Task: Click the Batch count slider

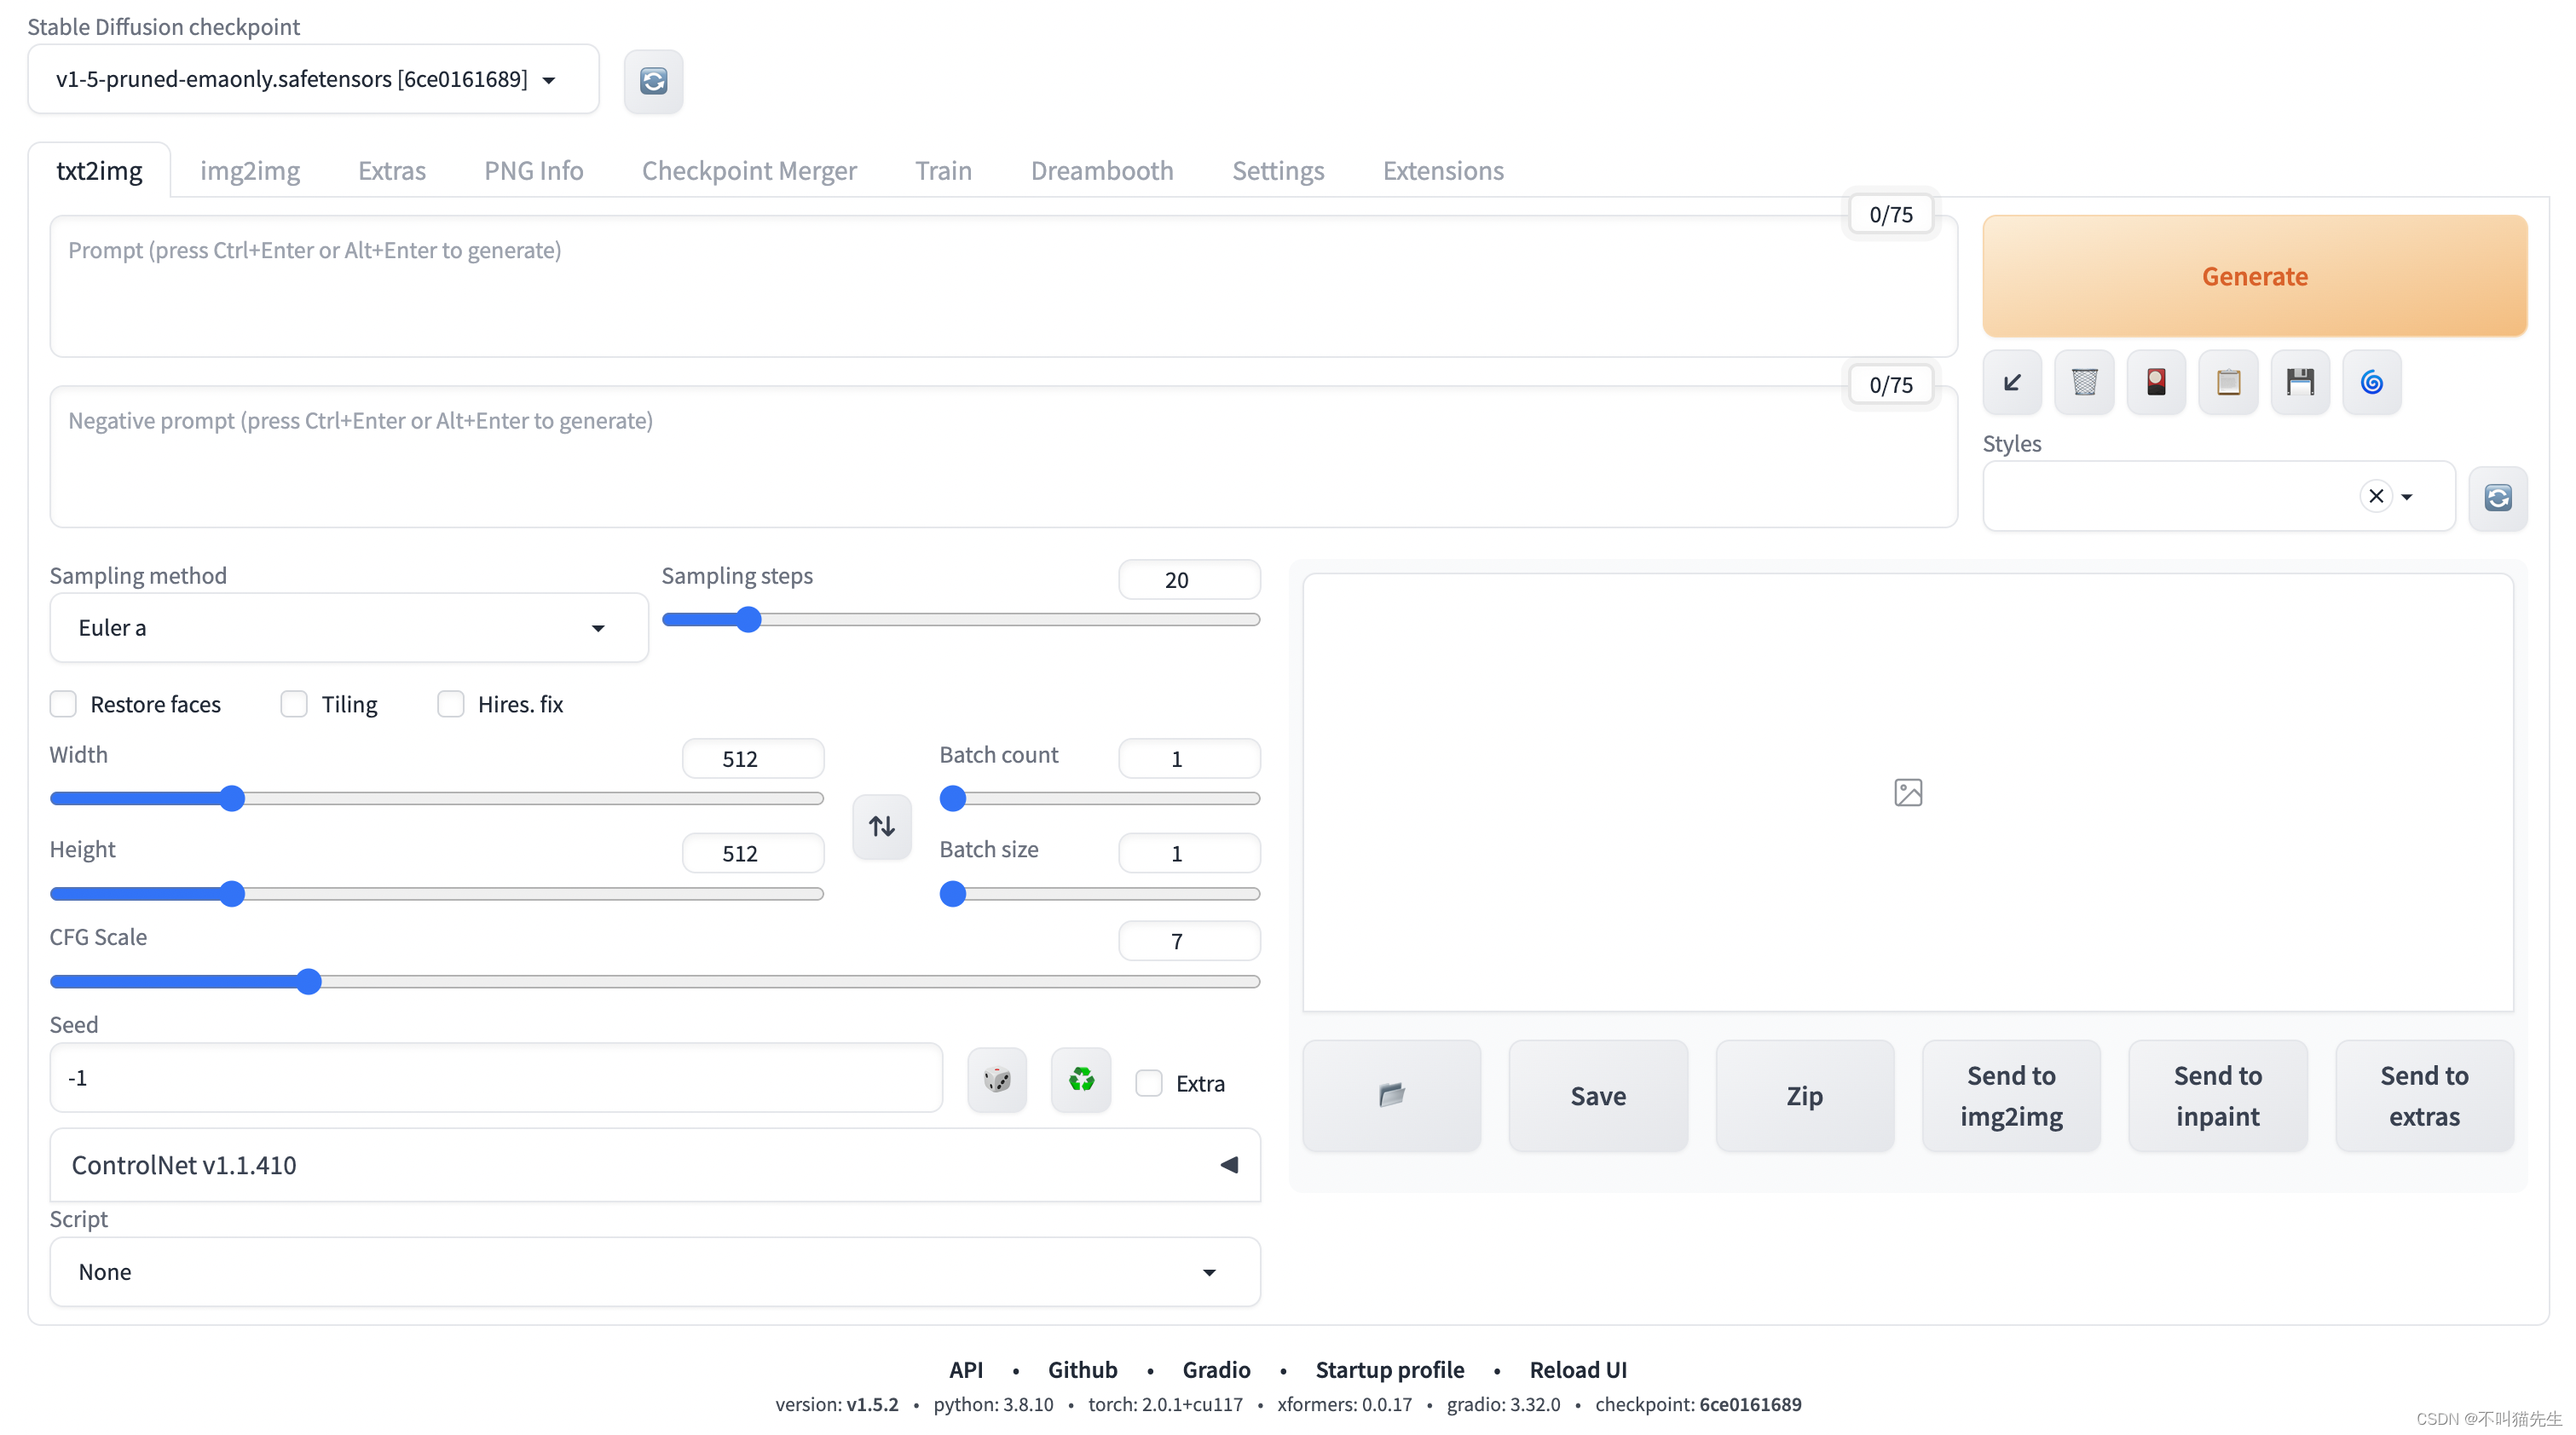Action: click(x=1099, y=798)
